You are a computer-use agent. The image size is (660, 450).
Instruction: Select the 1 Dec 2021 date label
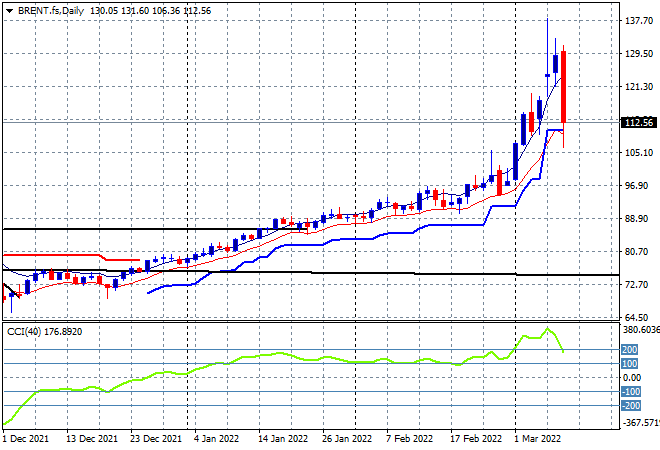(28, 439)
